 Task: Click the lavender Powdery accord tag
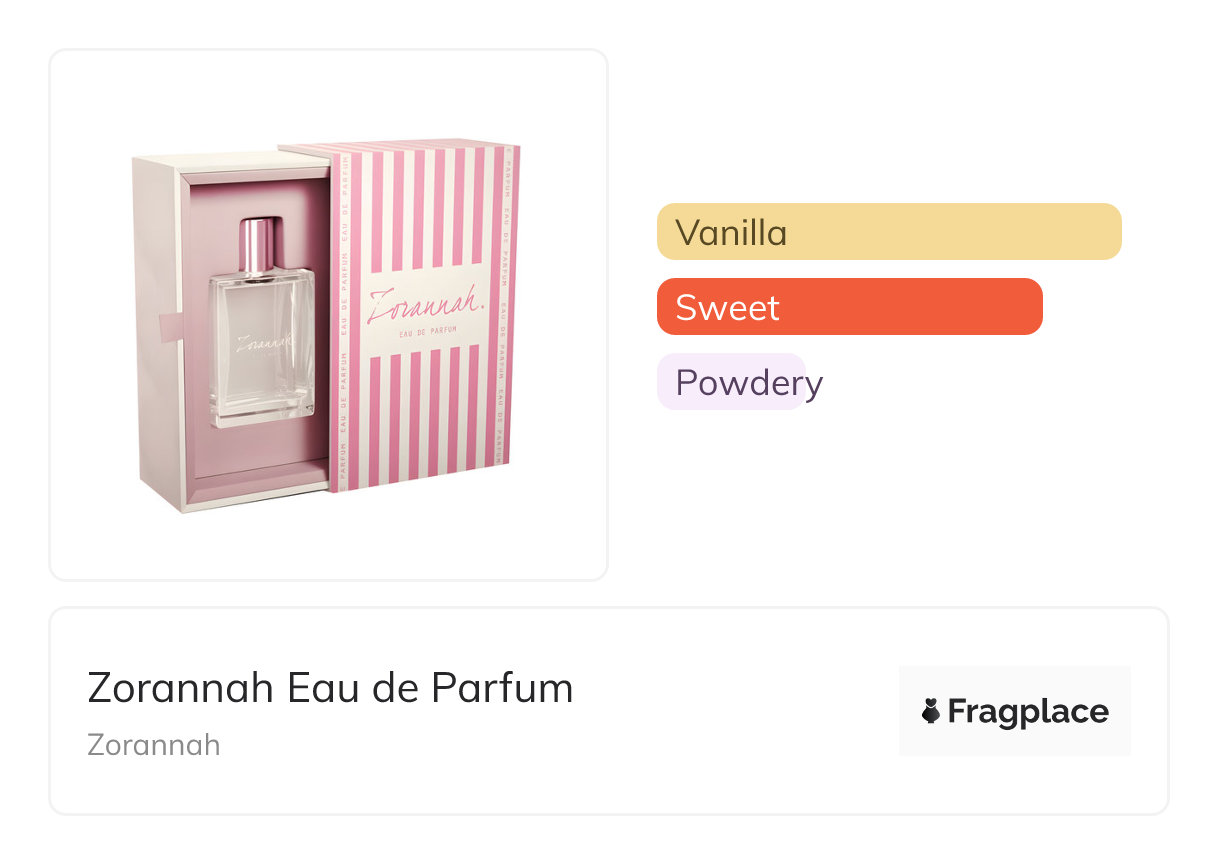(x=731, y=382)
